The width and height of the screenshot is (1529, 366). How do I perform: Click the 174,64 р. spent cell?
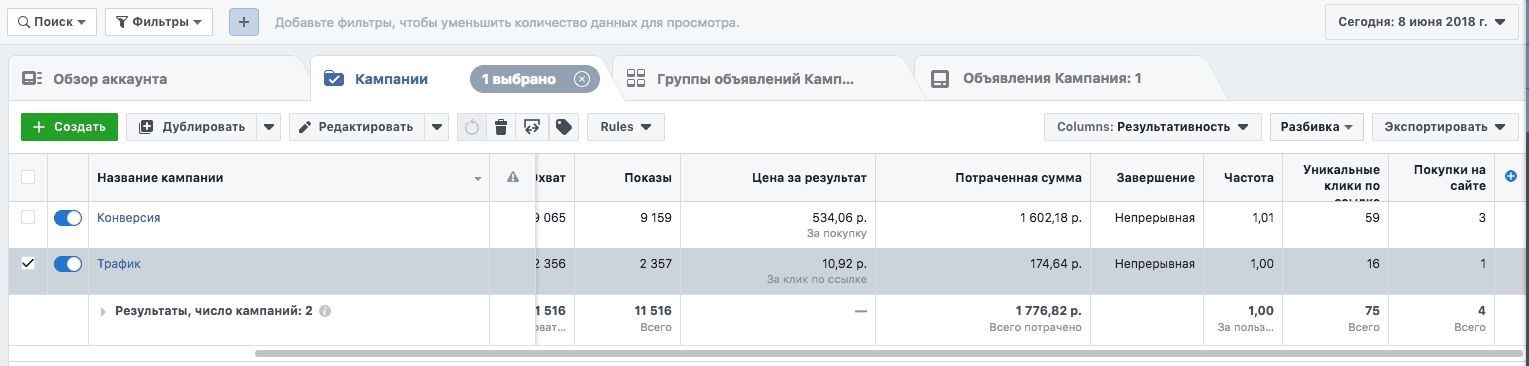(983, 271)
